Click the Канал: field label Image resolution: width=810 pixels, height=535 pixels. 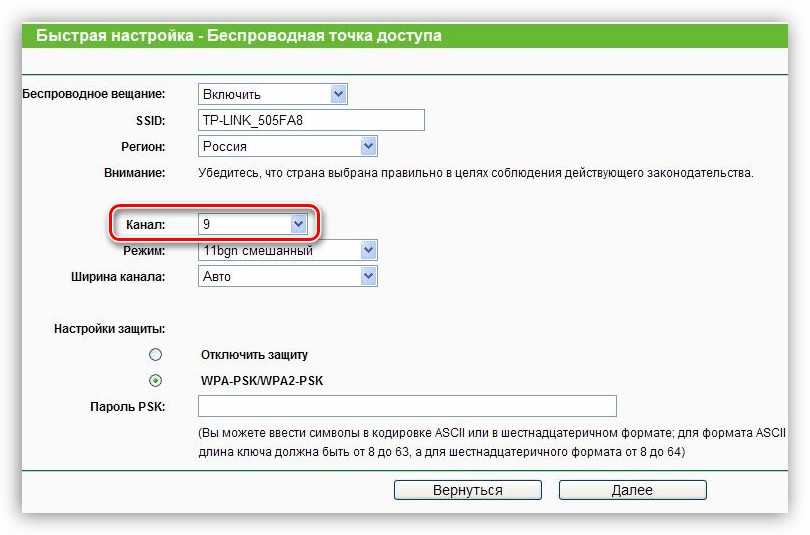[145, 225]
